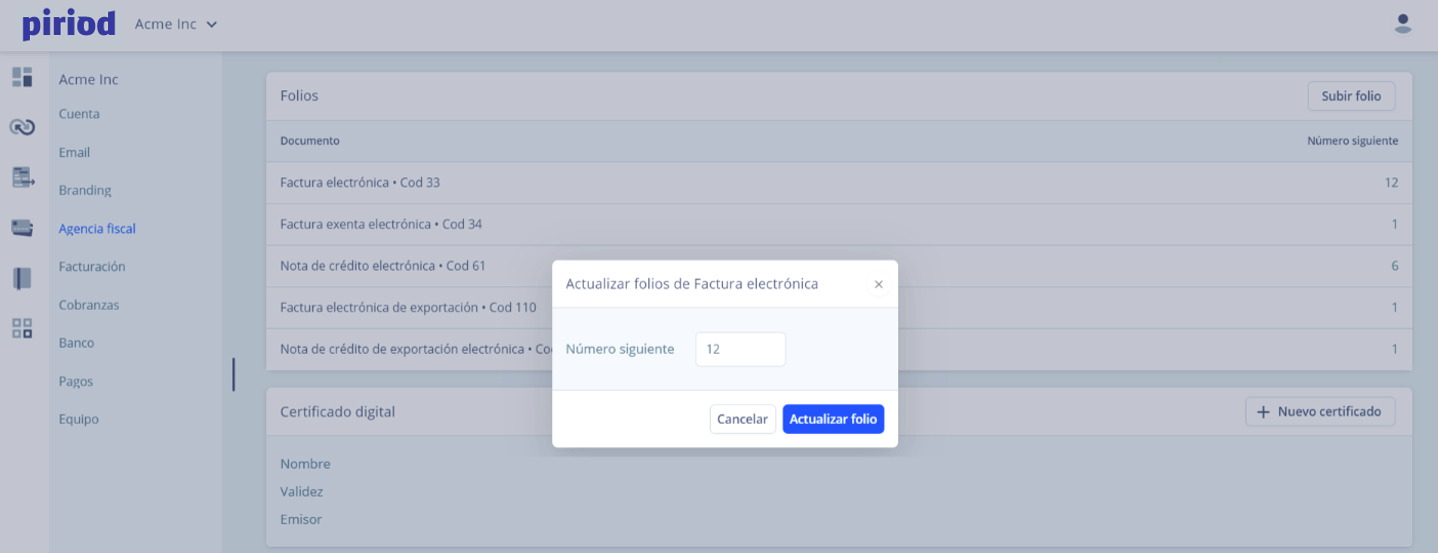Open the dashboard icon in left rail

tap(22, 77)
